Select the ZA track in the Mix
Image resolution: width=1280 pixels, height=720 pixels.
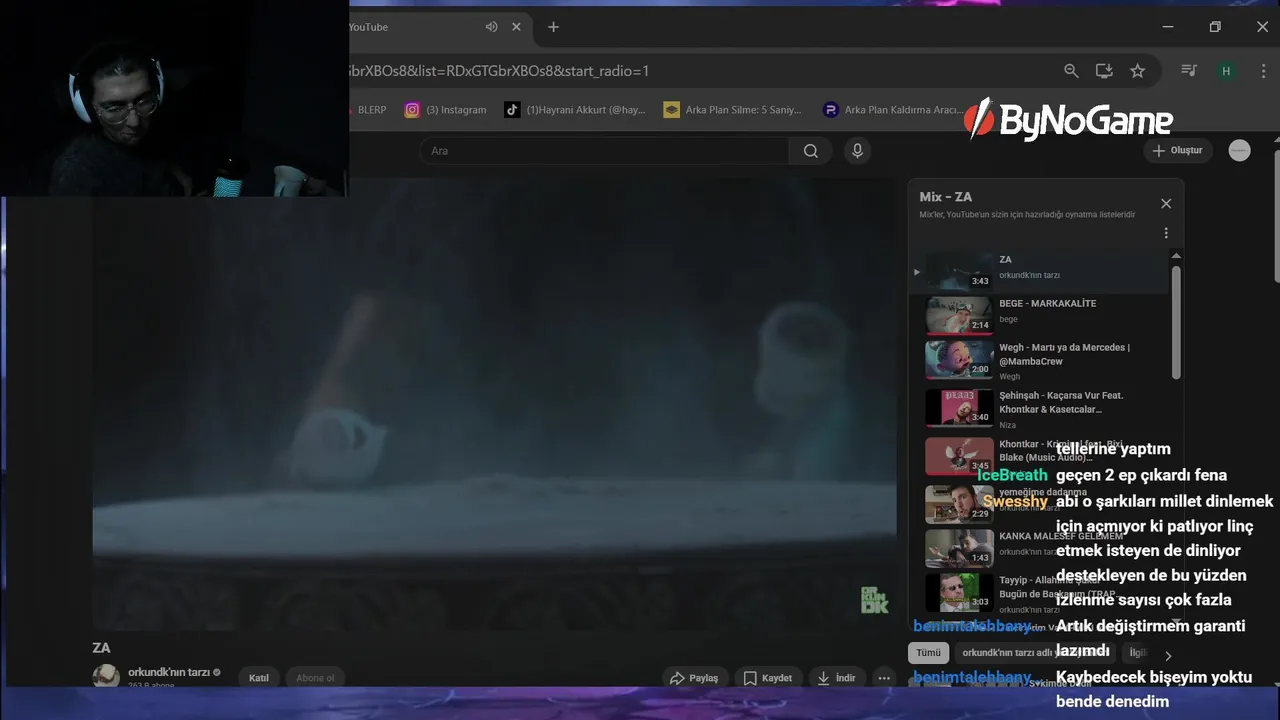point(1038,270)
